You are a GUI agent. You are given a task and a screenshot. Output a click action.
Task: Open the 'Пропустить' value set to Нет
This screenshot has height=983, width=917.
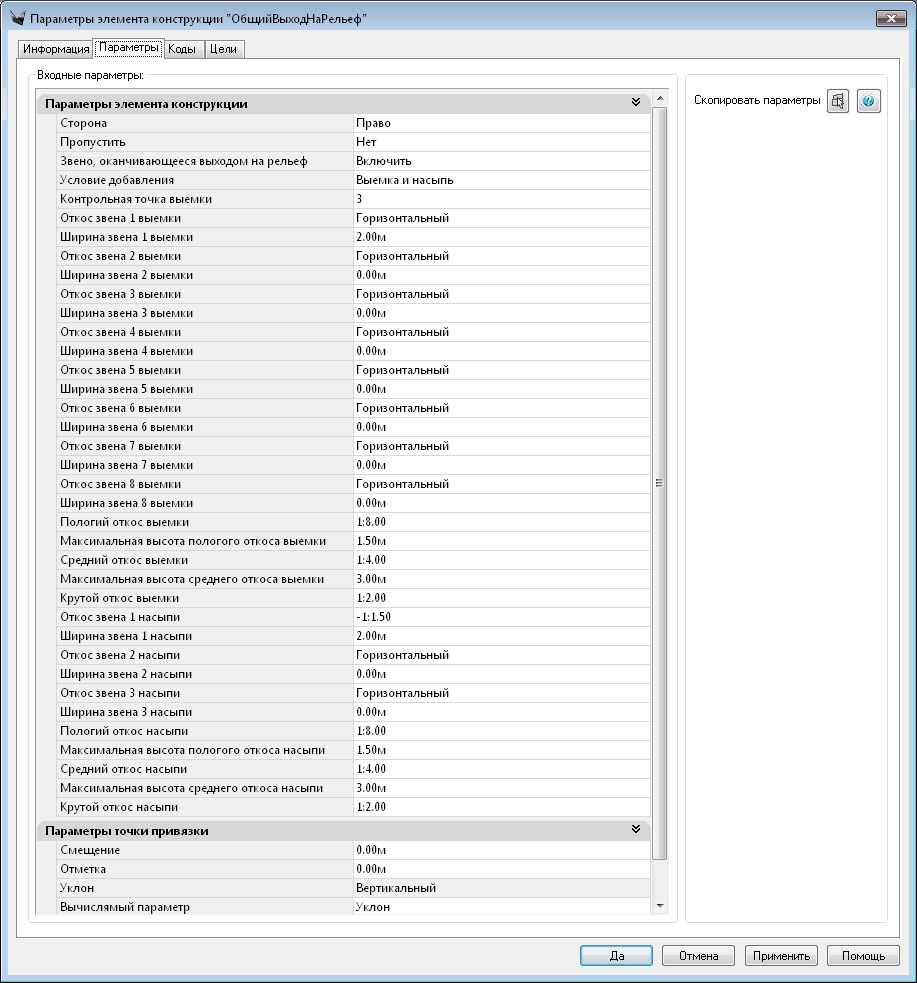tap(500, 142)
